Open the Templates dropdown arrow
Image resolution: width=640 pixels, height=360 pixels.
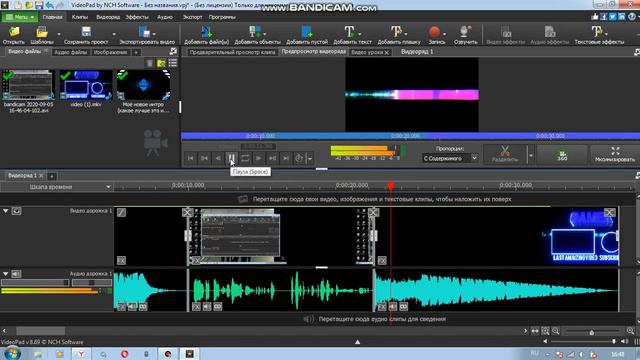point(59,34)
